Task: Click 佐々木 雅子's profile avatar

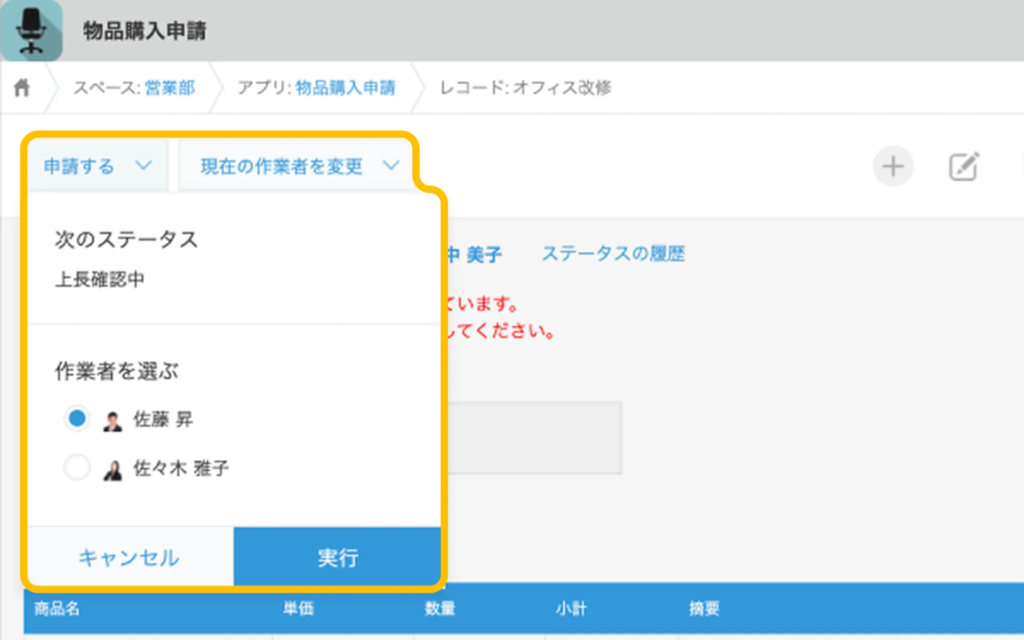Action: click(x=111, y=466)
